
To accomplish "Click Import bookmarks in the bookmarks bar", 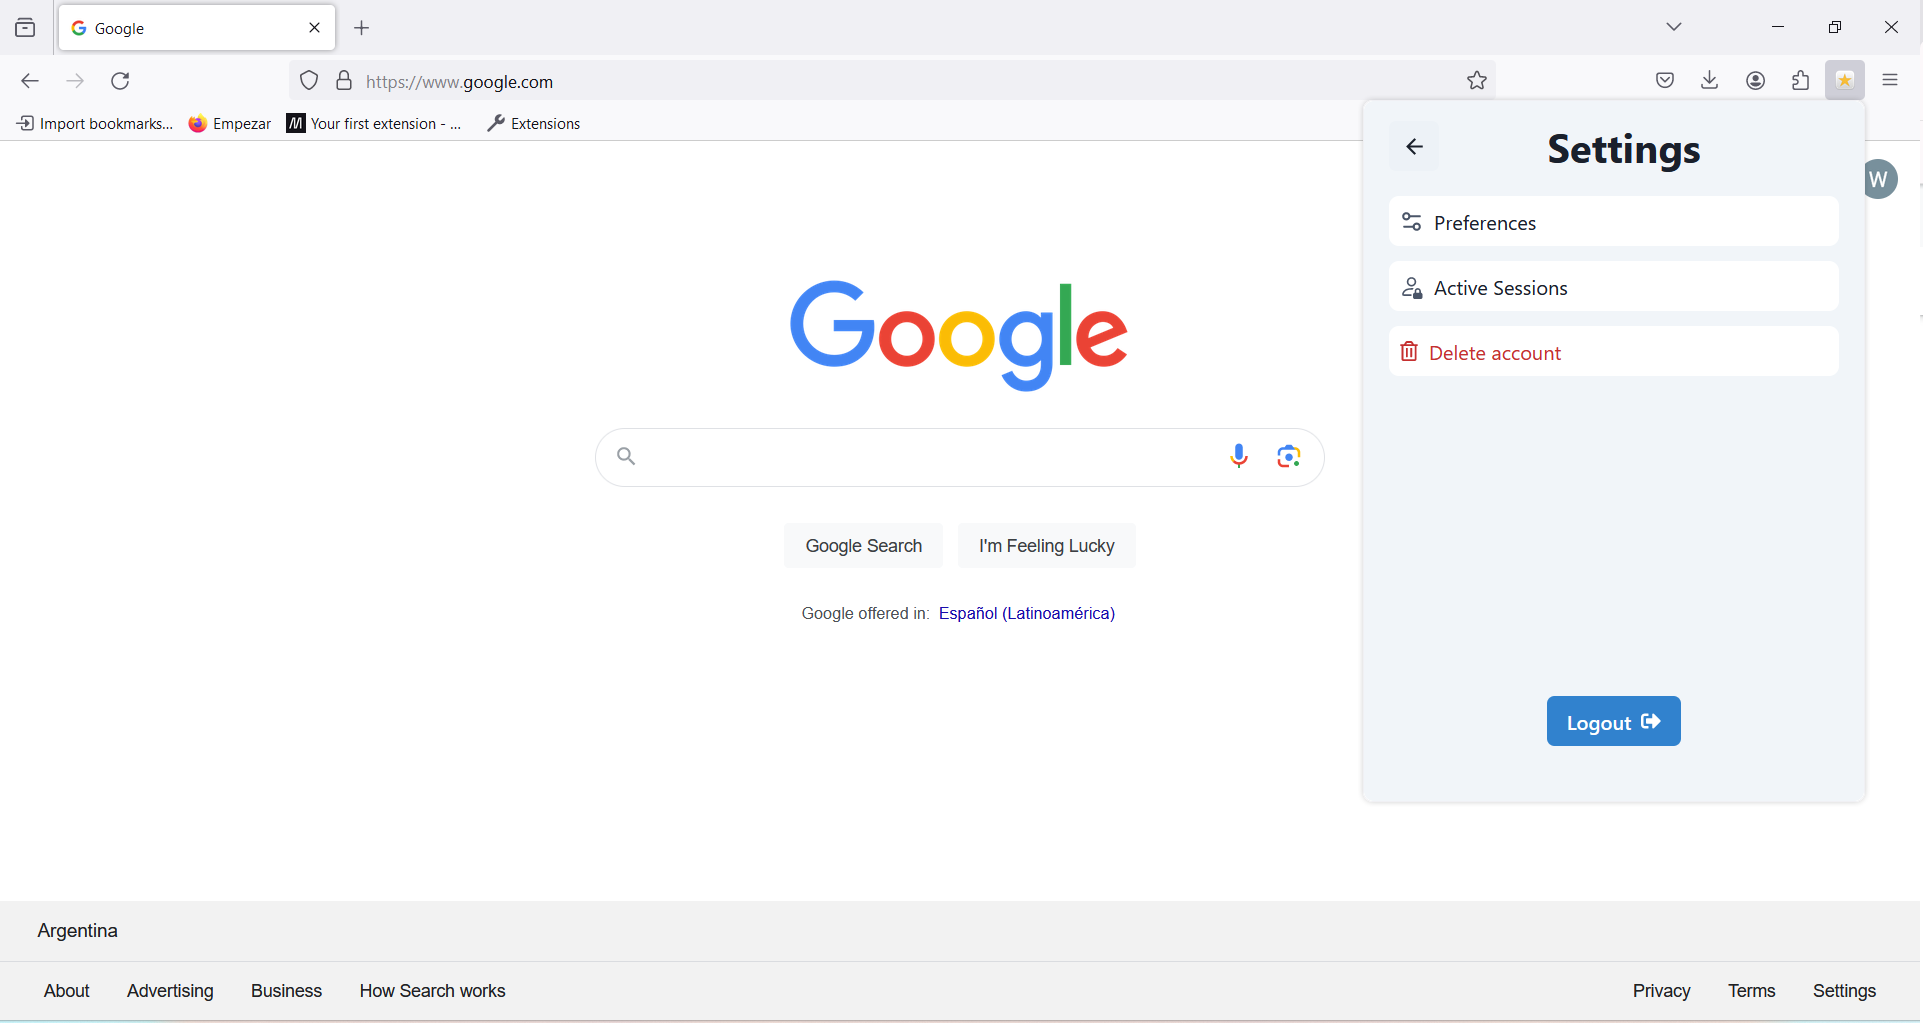I will [94, 123].
